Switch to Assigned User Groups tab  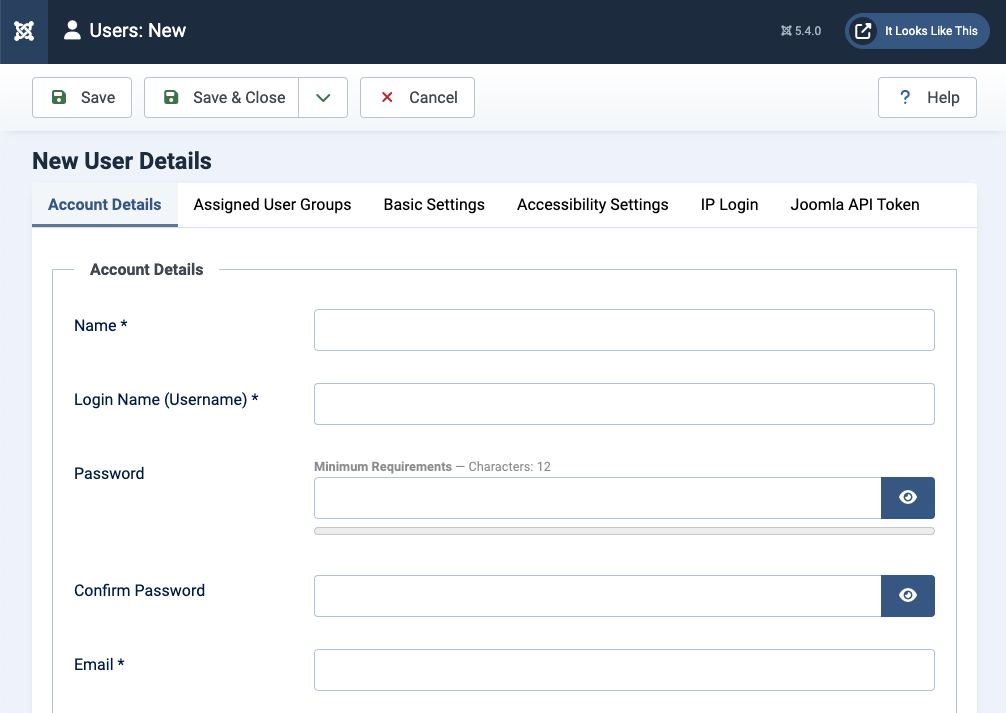click(x=272, y=204)
